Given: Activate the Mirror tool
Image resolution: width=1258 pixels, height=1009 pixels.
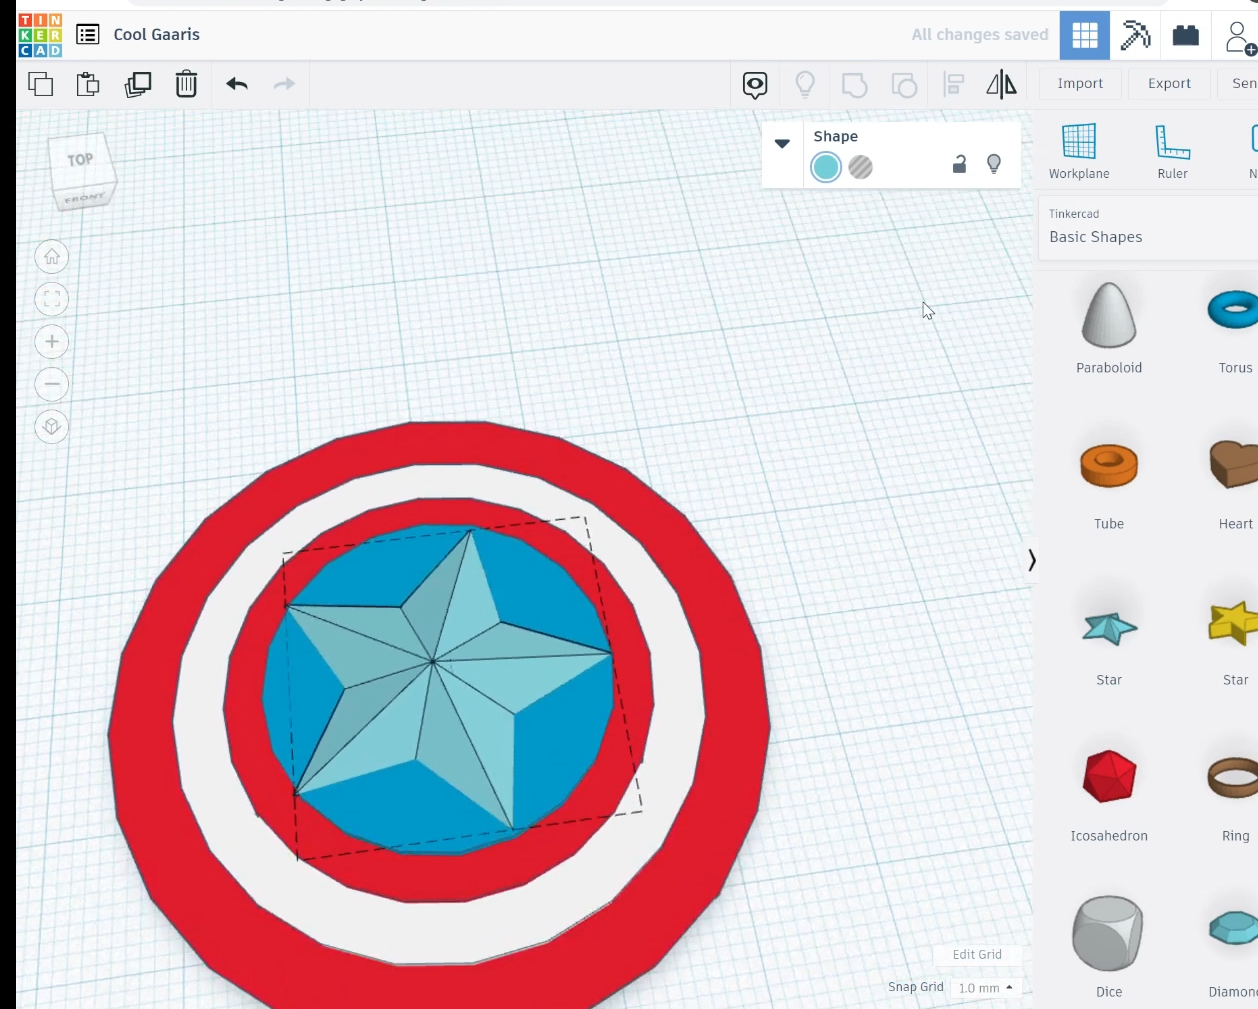Looking at the screenshot, I should tap(1001, 85).
